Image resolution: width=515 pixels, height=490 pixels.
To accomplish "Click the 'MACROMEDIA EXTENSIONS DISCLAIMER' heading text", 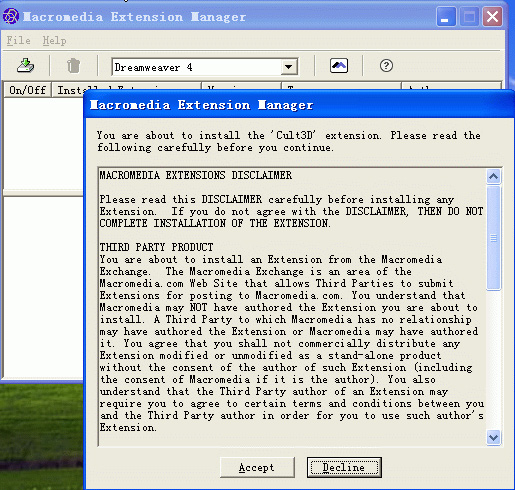I will click(x=196, y=175).
